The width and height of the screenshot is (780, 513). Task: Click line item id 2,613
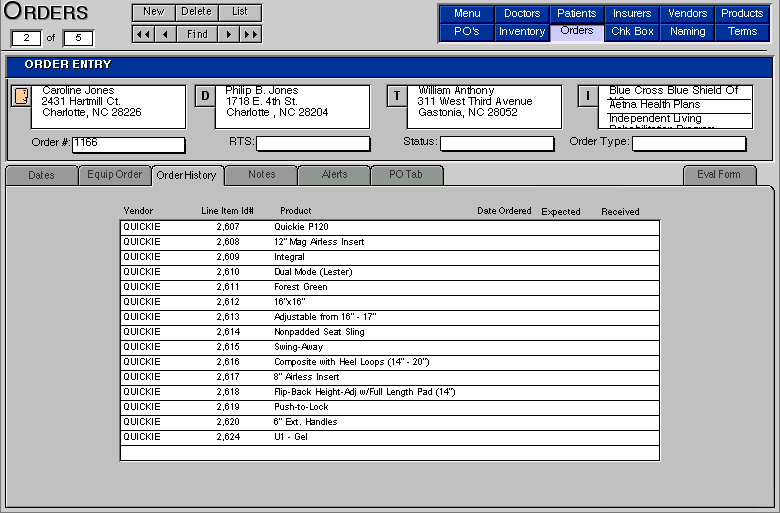(228, 317)
